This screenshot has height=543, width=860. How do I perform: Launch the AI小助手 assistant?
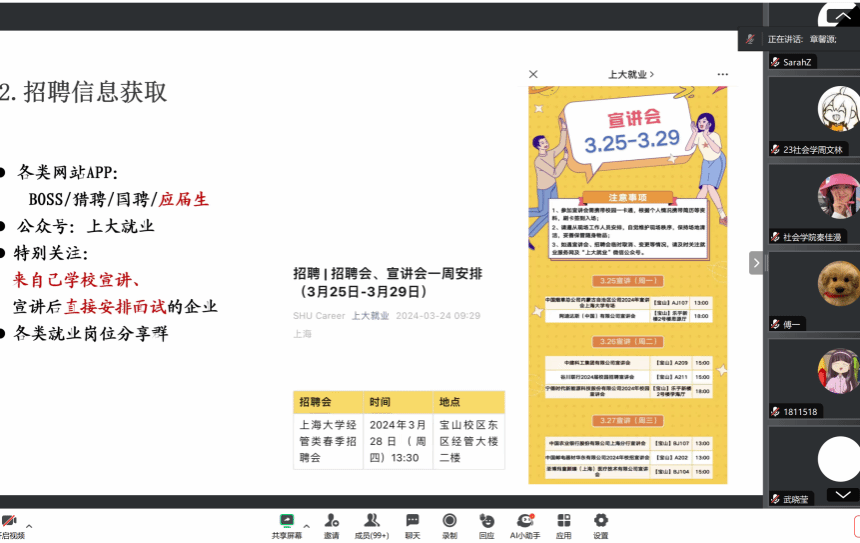(x=524, y=521)
